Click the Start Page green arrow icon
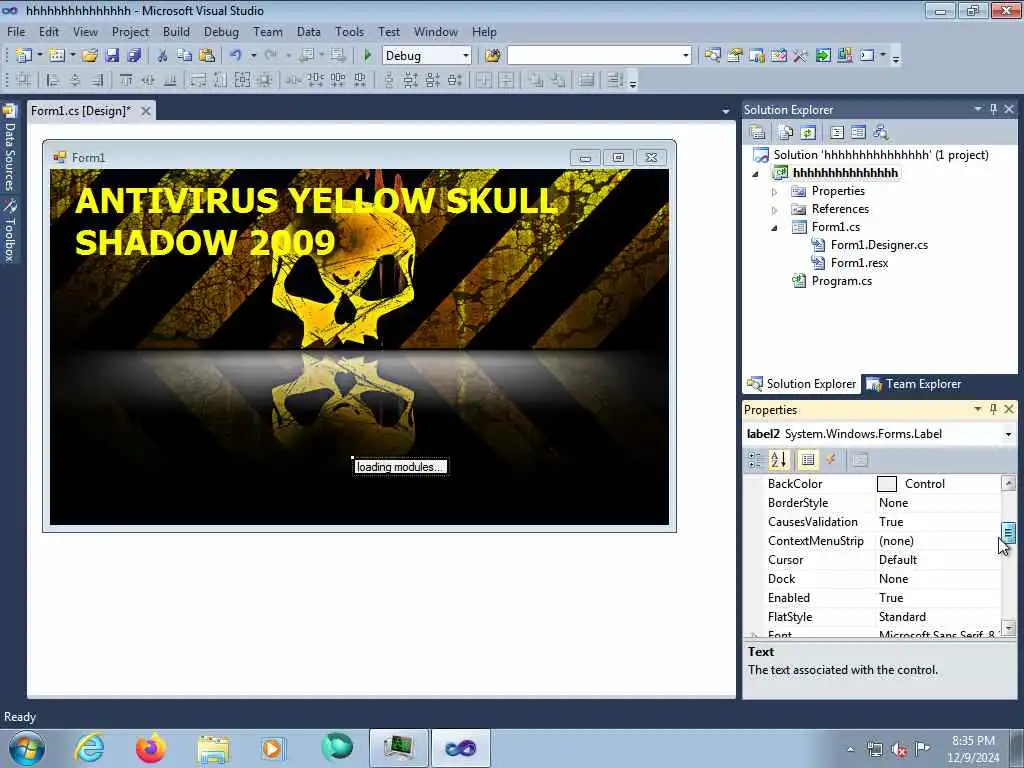 [823, 56]
